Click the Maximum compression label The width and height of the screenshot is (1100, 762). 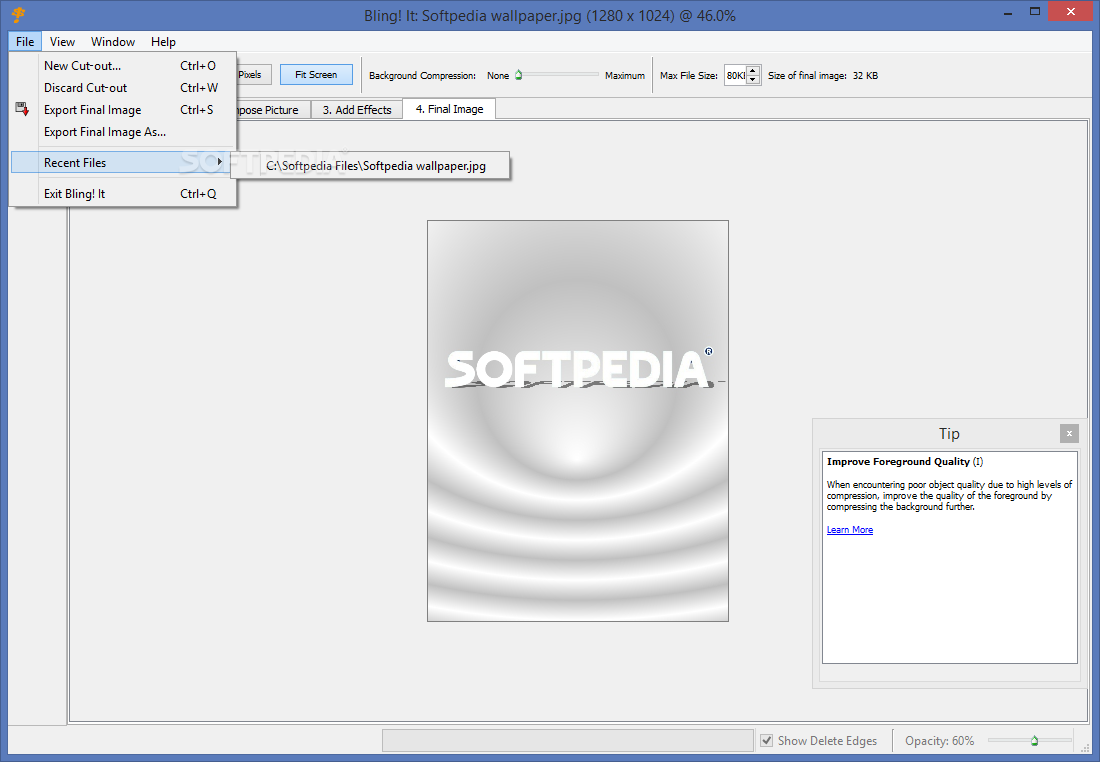(x=624, y=75)
